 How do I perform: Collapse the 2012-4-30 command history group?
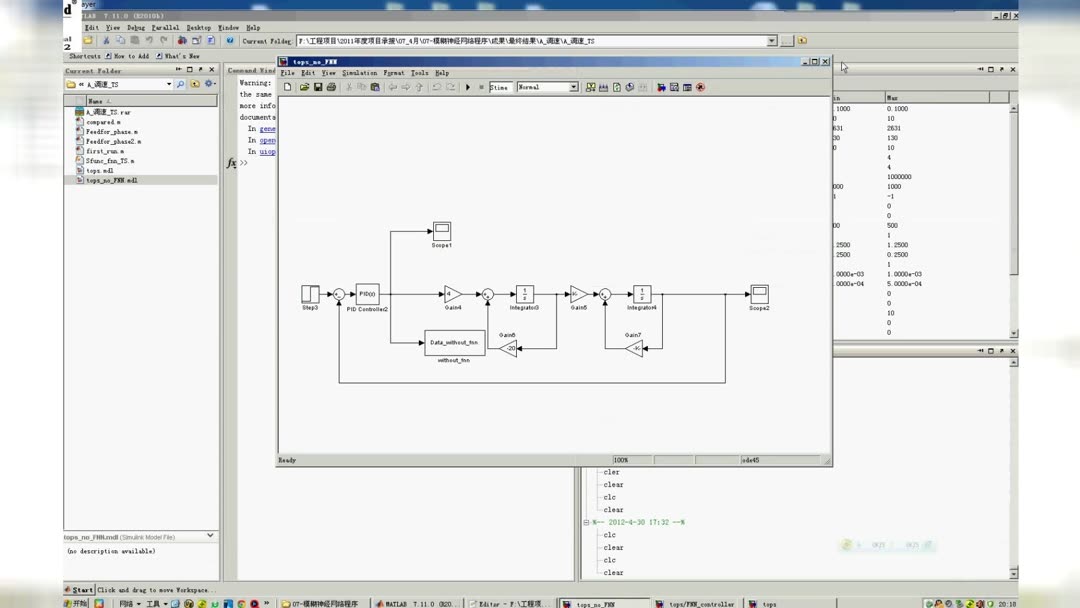587,523
